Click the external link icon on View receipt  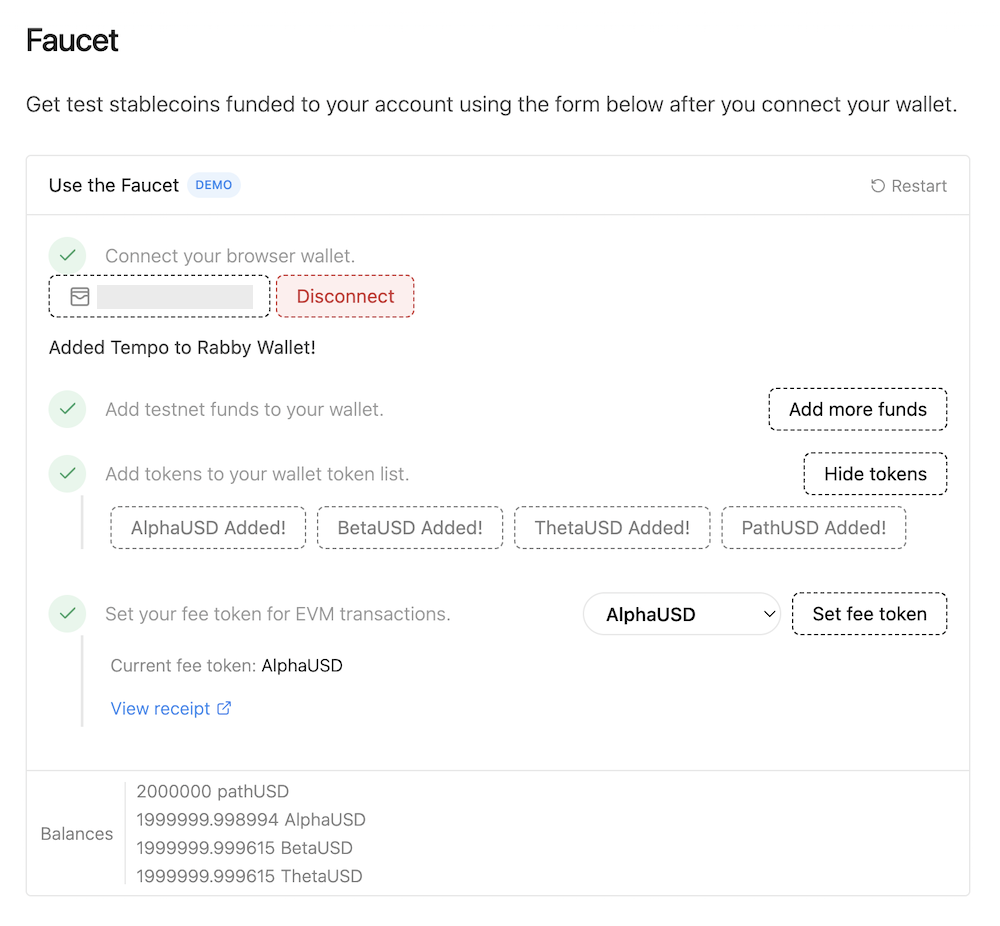pos(226,708)
